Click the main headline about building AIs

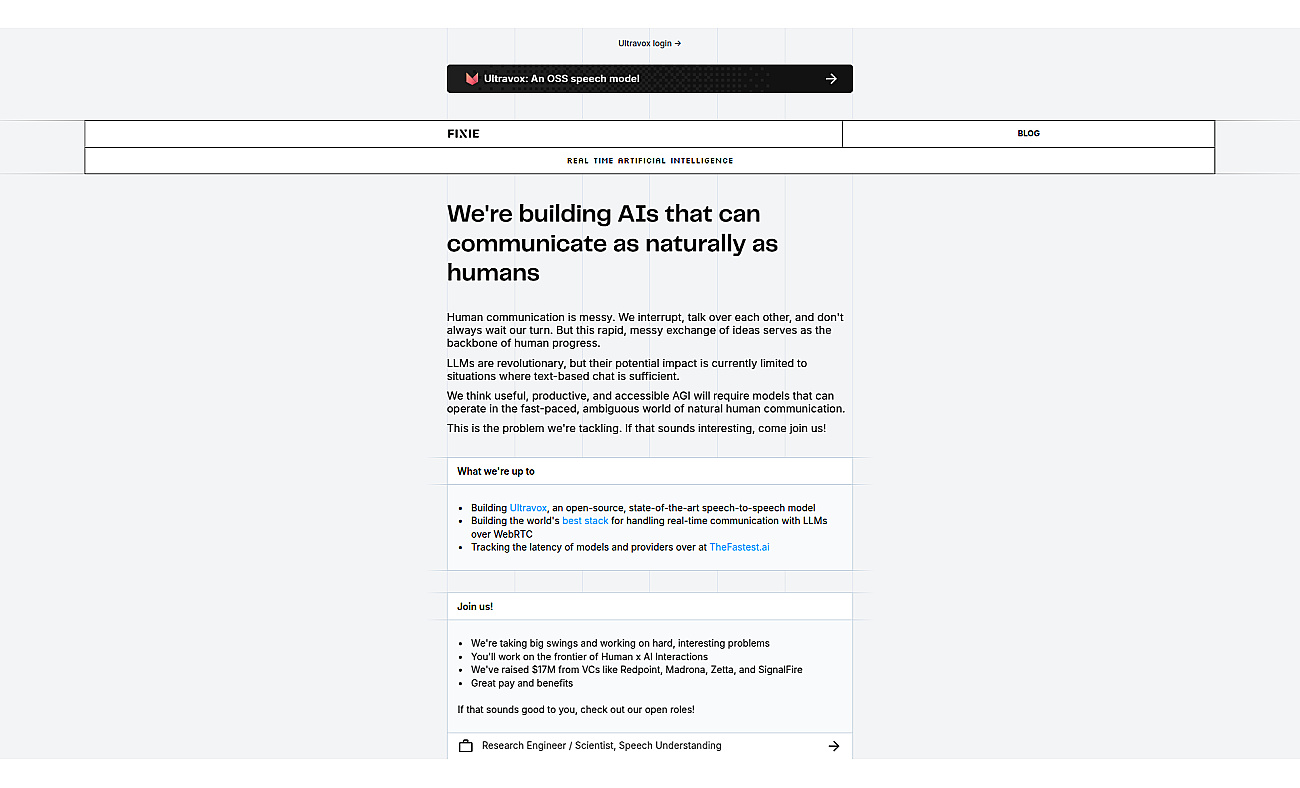612,243
